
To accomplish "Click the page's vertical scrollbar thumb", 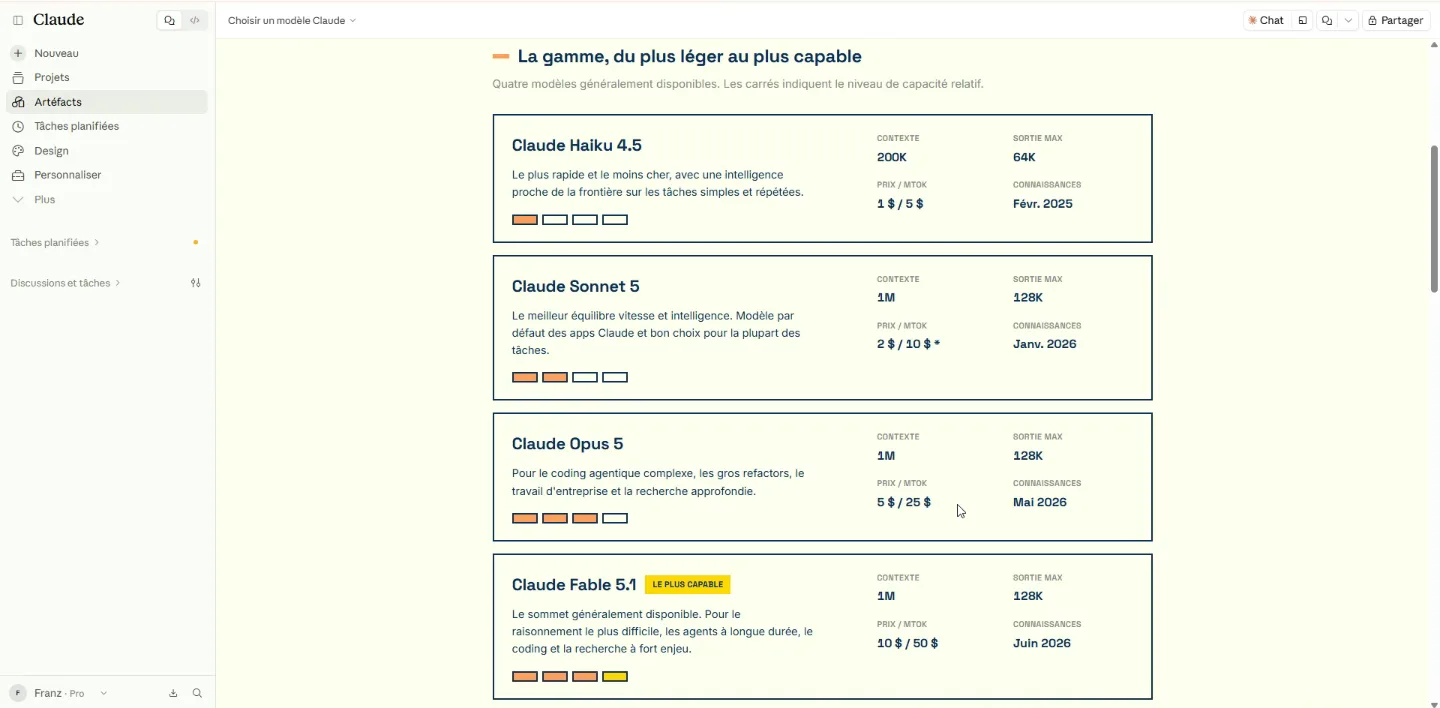I will tap(1434, 218).
